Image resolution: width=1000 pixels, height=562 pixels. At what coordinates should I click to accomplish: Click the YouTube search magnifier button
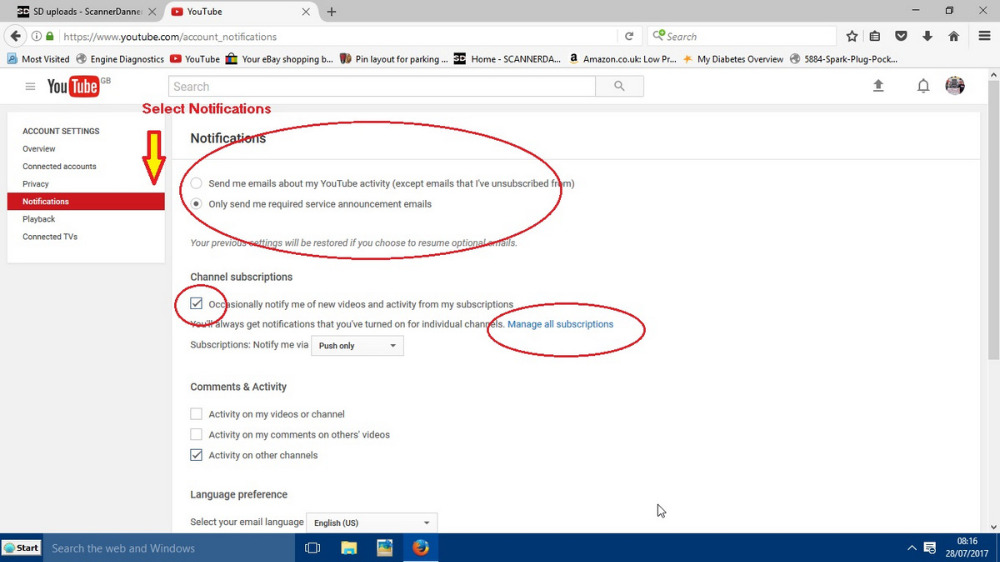pos(619,87)
